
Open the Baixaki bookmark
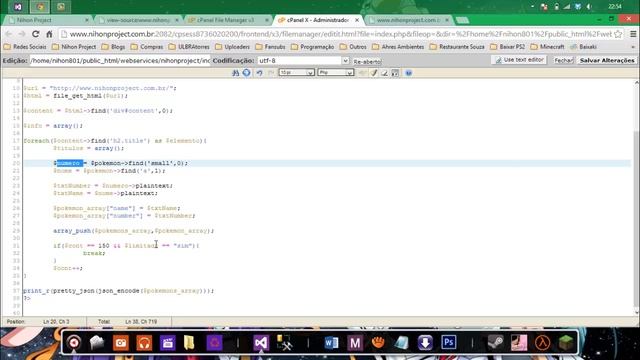pos(583,47)
